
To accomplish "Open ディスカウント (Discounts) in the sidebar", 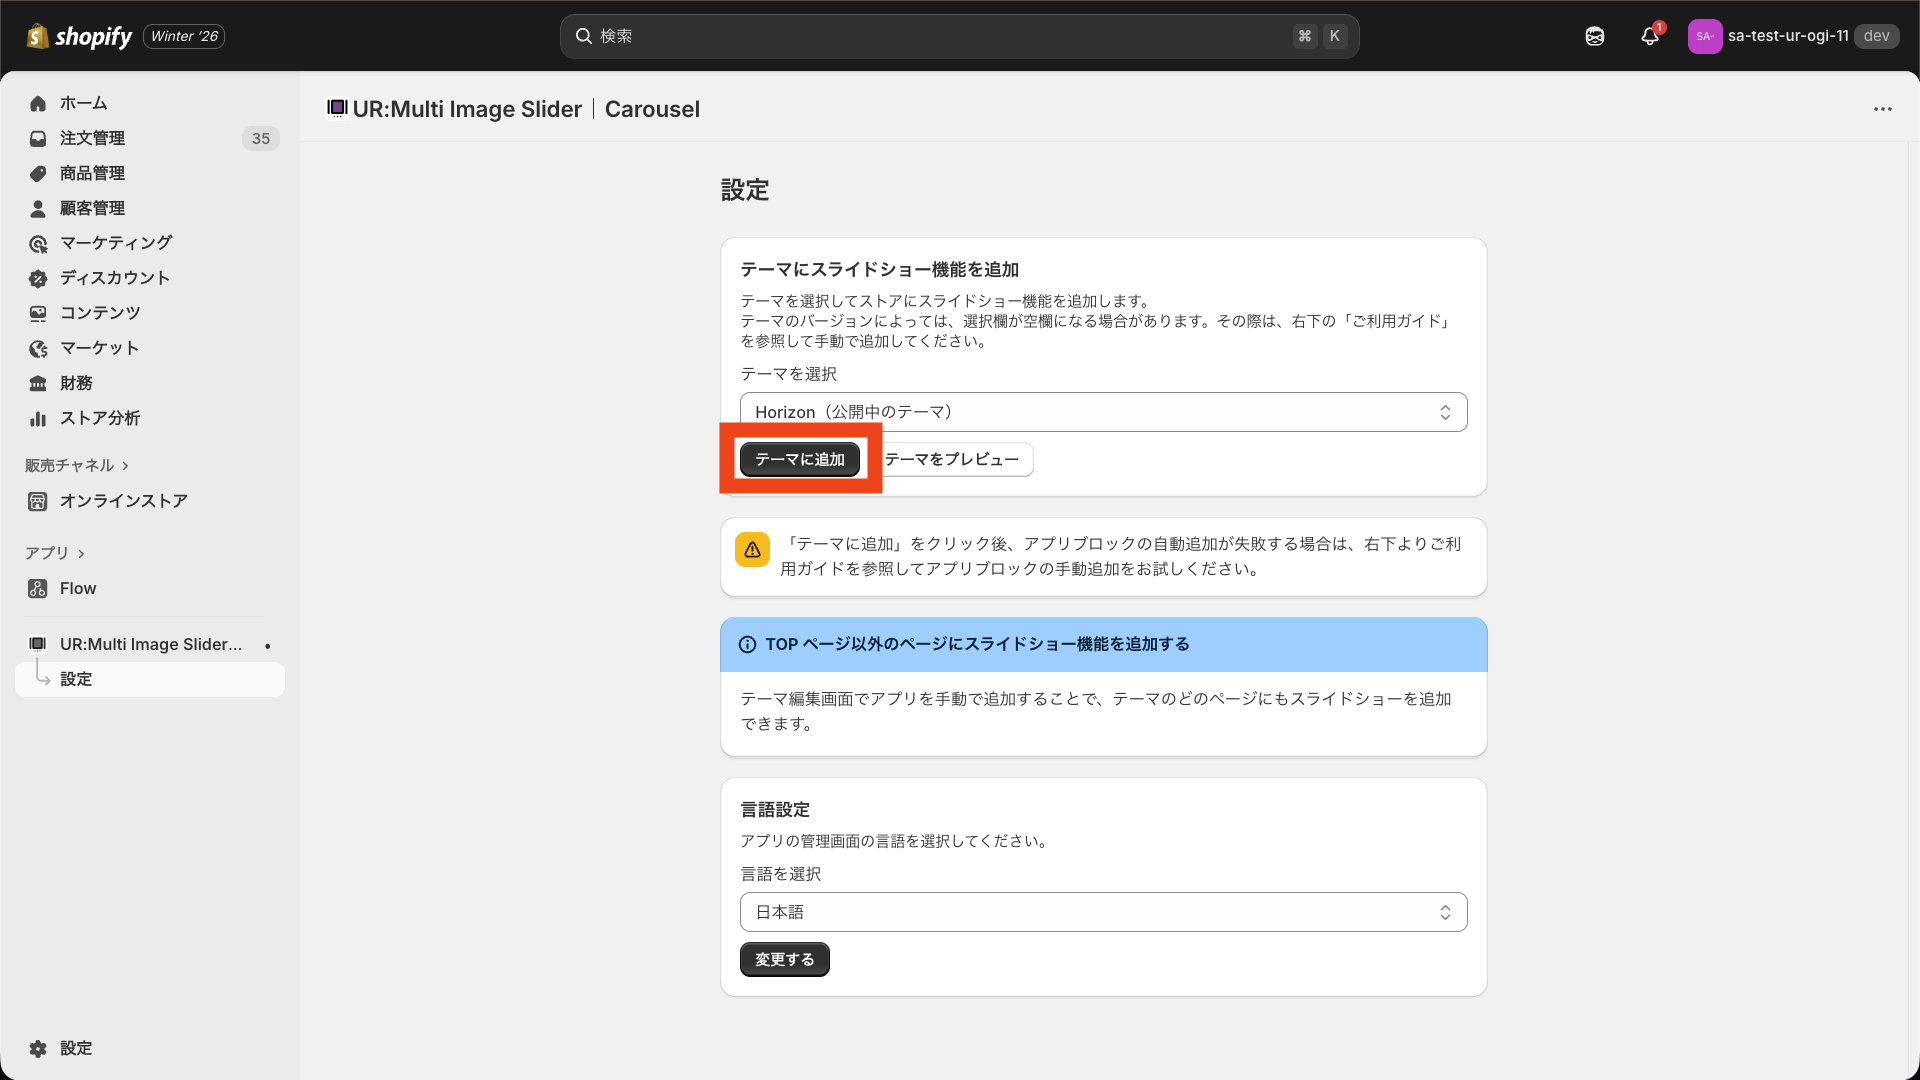I will pyautogui.click(x=113, y=278).
